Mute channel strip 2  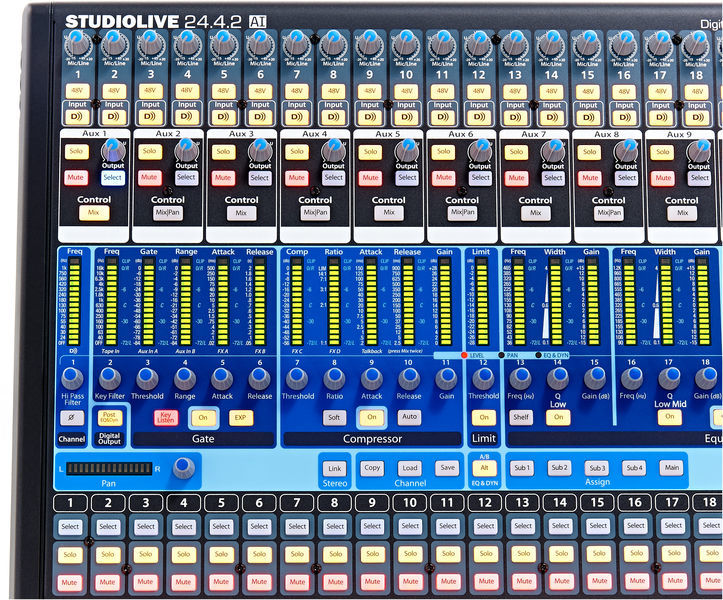(107, 582)
